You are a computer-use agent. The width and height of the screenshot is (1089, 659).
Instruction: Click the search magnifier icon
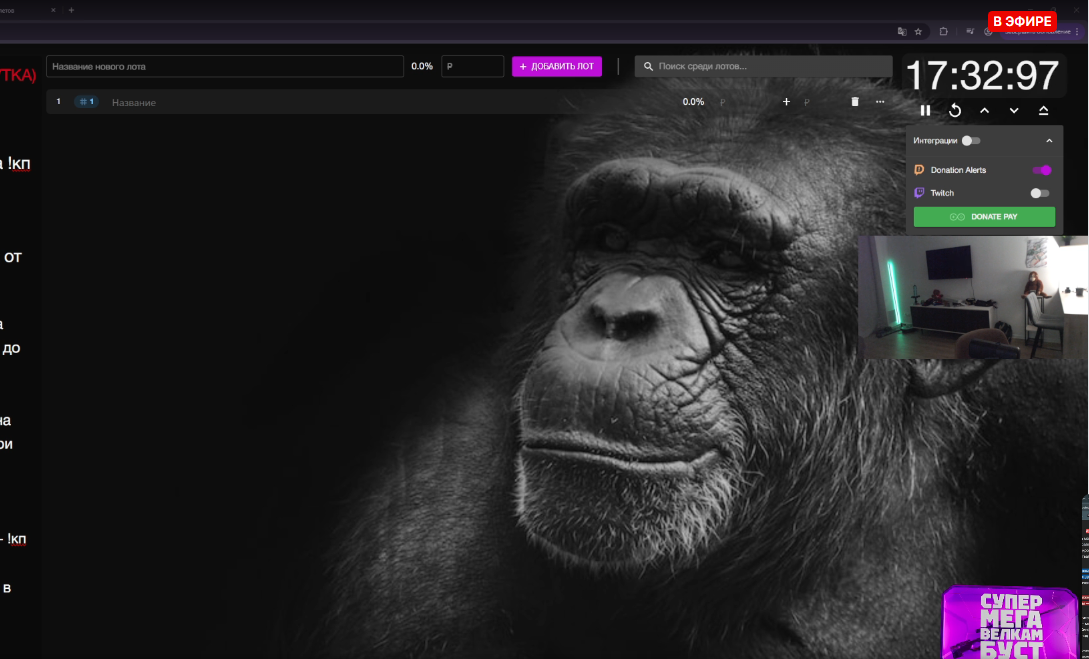[x=648, y=67]
